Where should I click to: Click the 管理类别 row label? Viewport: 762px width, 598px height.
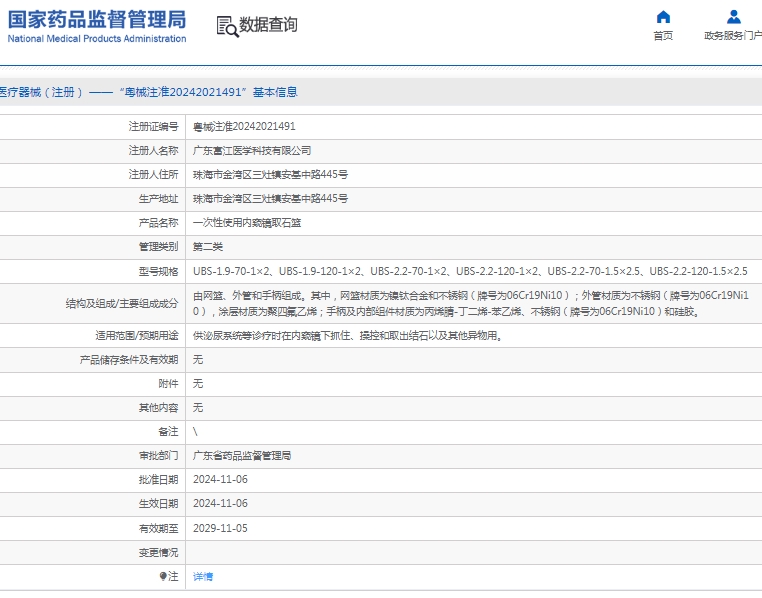pyautogui.click(x=158, y=247)
